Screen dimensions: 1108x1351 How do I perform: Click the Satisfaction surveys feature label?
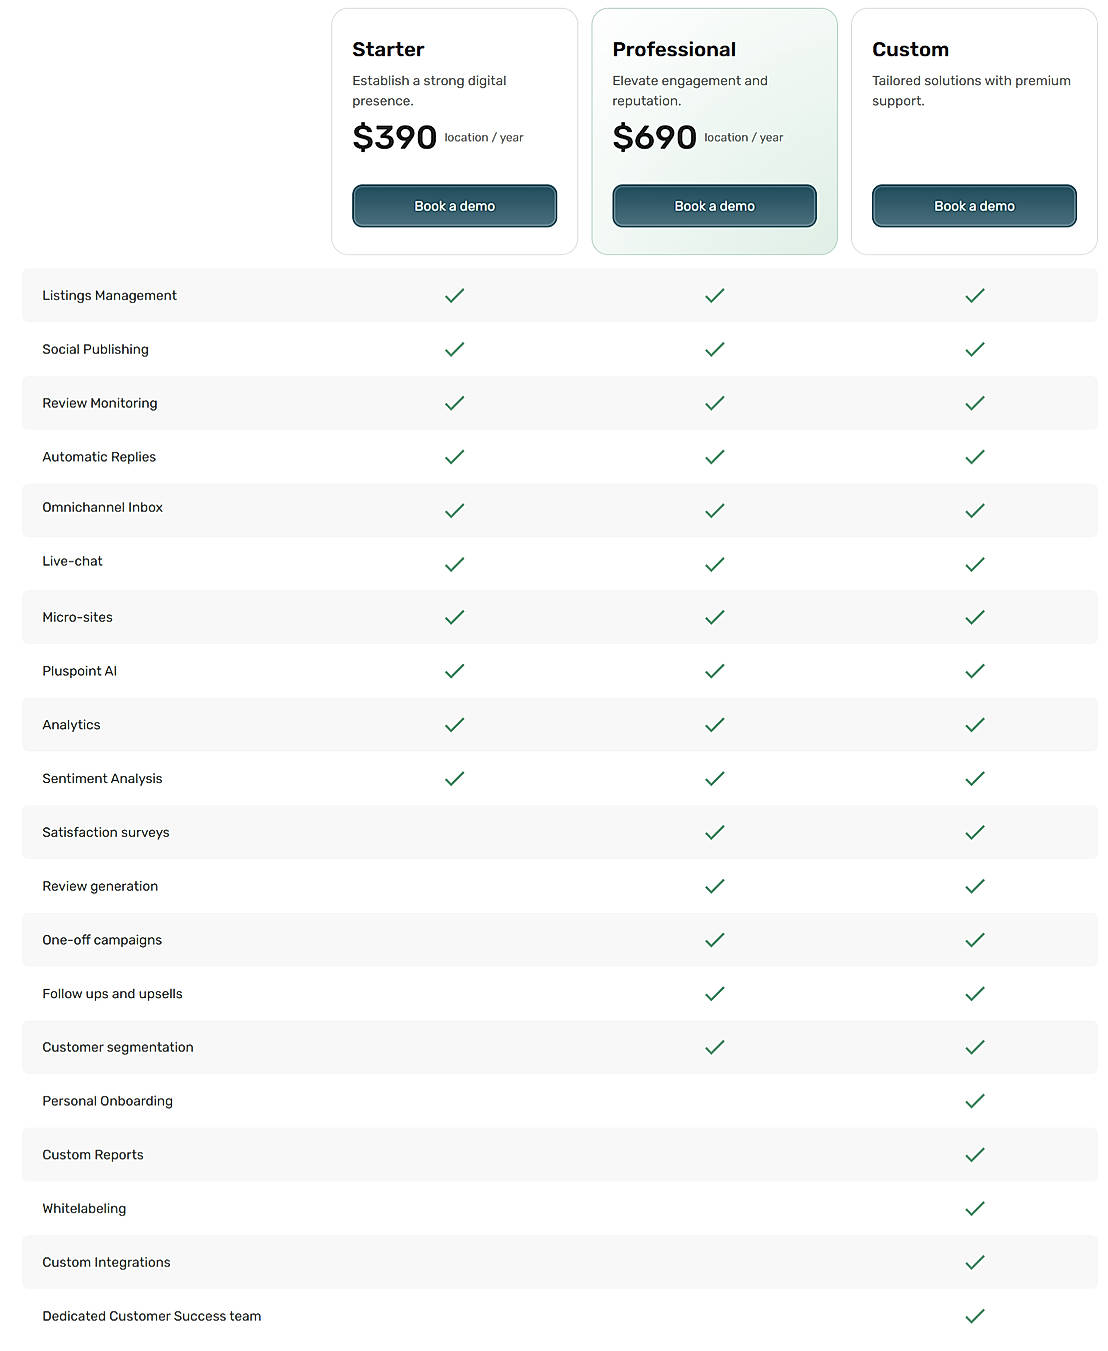coord(105,833)
